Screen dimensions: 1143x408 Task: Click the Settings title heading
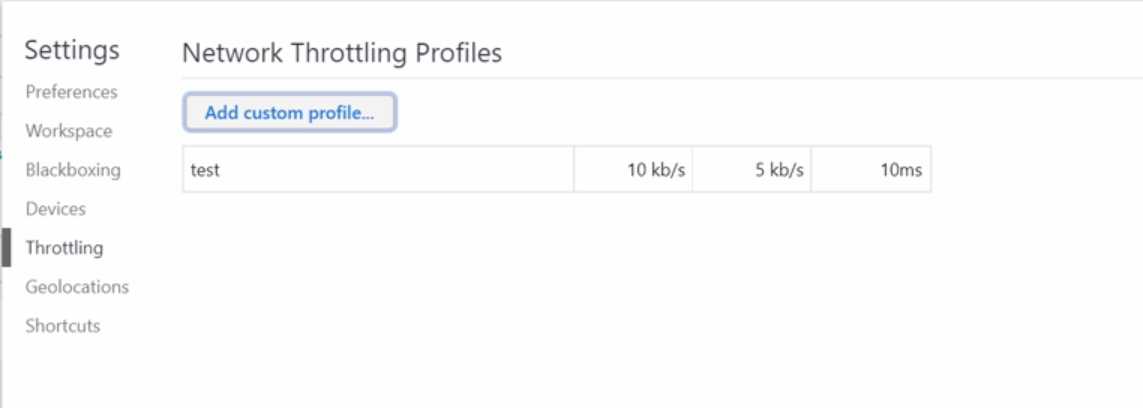pos(72,50)
